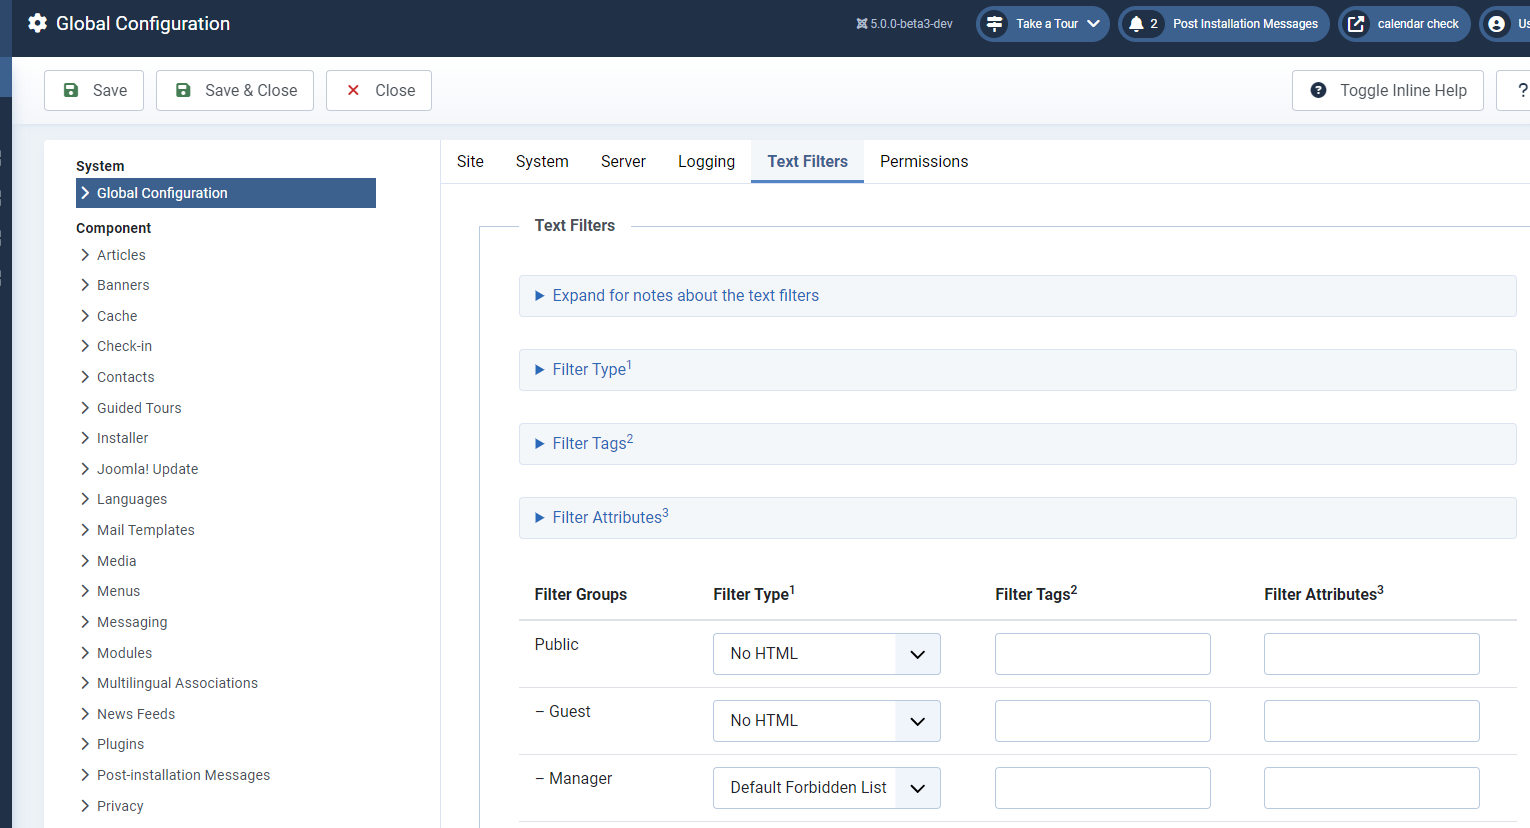Open the News Feeds component settings
The width and height of the screenshot is (1530, 828).
(x=136, y=714)
